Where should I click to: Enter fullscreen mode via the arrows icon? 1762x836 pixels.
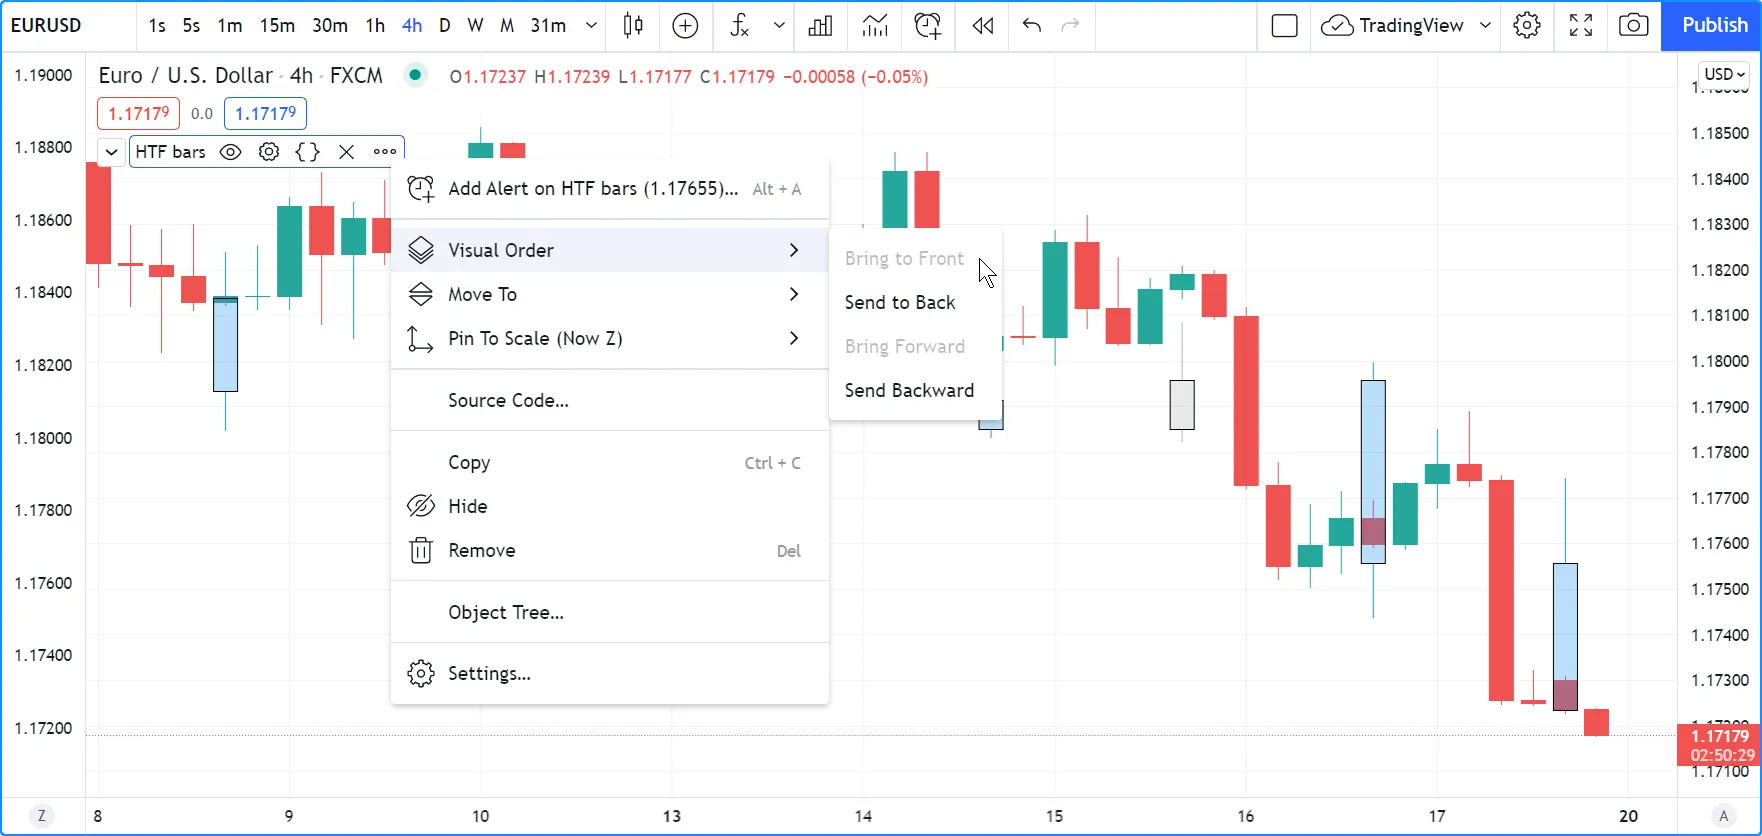coord(1580,26)
